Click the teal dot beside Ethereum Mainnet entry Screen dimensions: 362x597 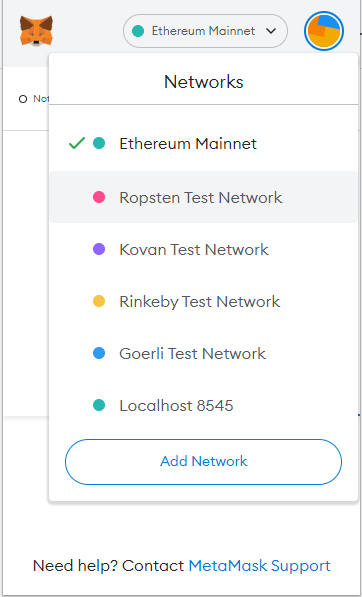pos(99,144)
